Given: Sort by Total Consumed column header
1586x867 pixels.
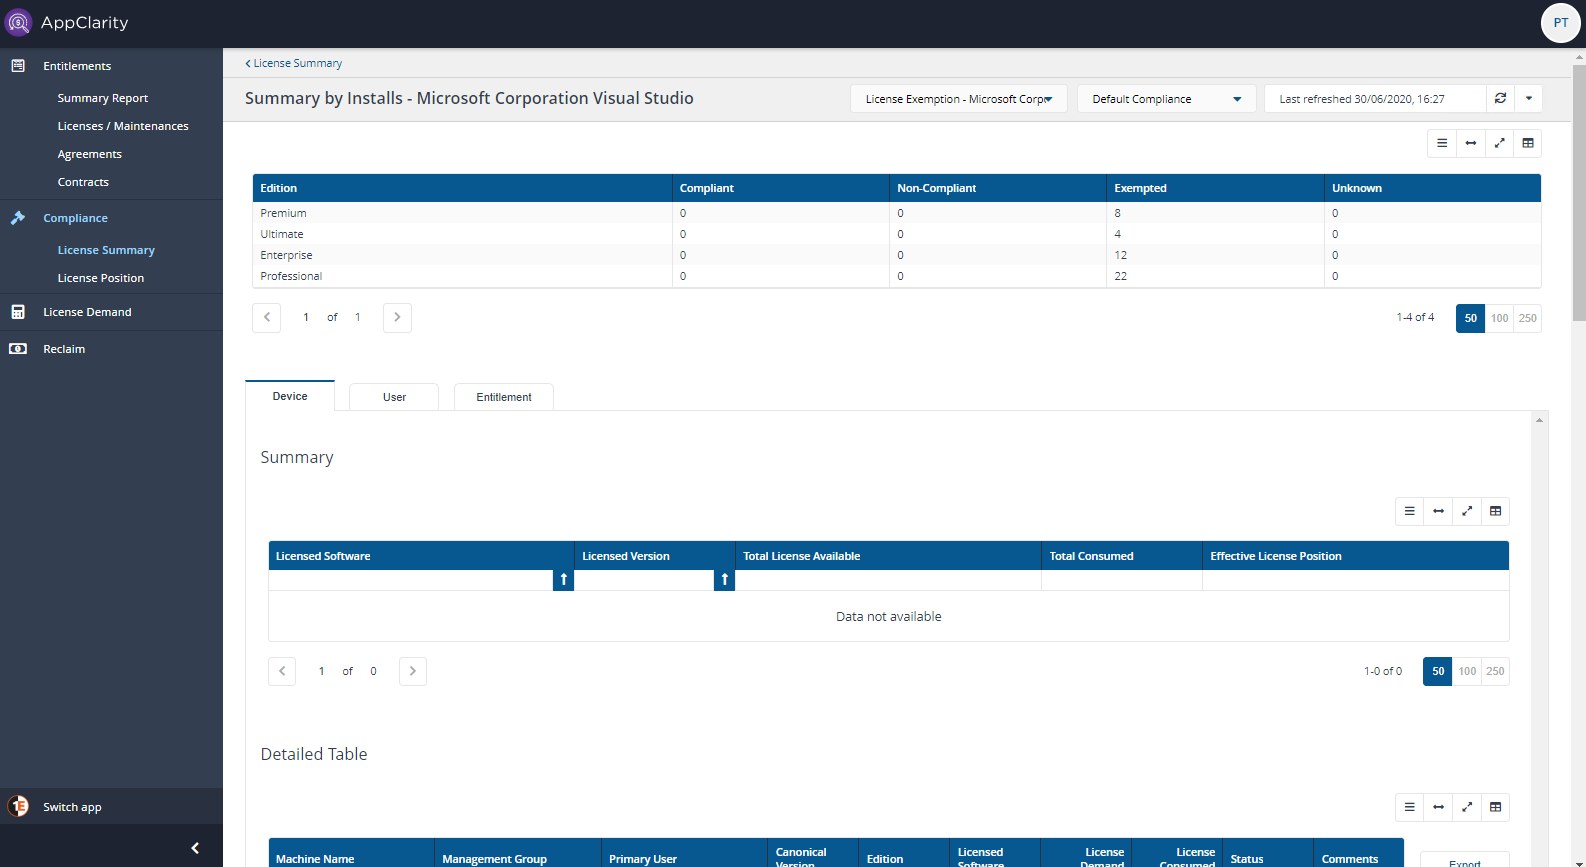Looking at the screenshot, I should [x=1121, y=556].
